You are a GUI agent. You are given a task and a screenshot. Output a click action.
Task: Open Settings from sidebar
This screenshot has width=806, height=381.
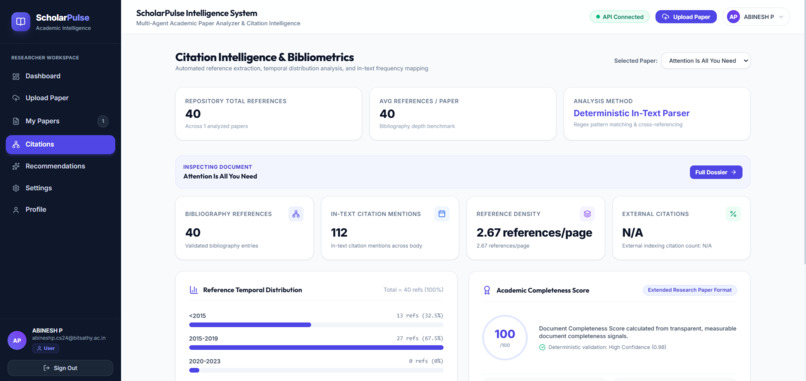61,188
